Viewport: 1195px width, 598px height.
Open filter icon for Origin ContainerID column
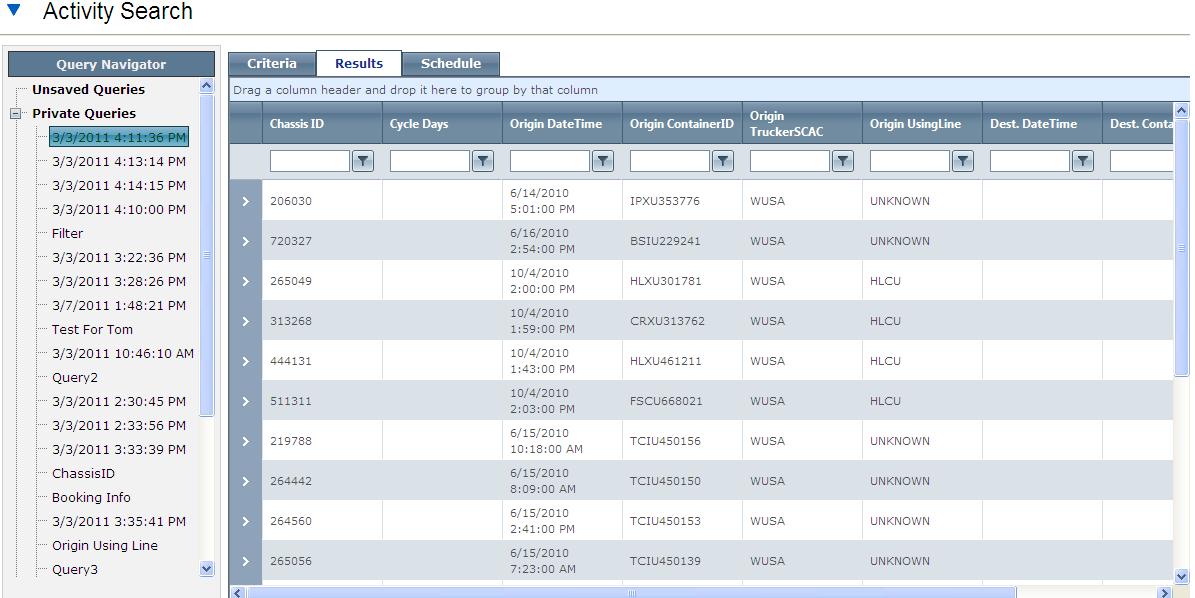tap(722, 161)
